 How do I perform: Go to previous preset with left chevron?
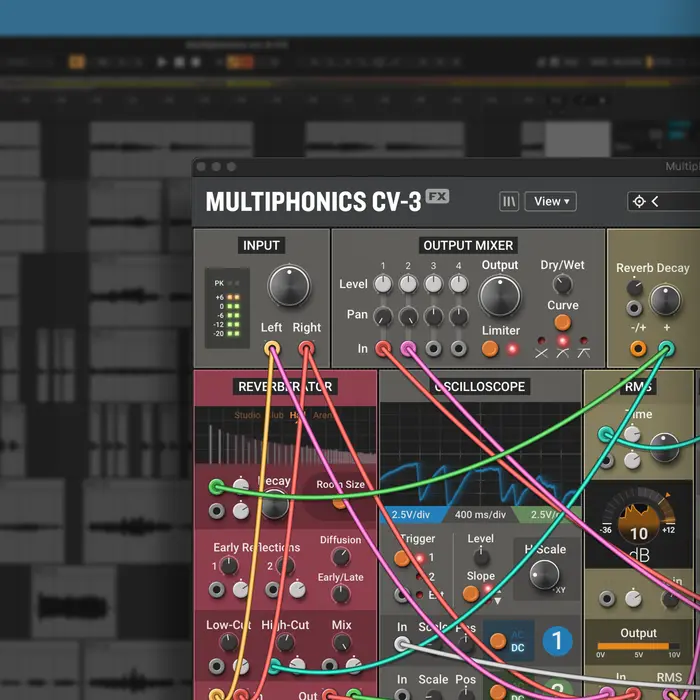(655, 202)
